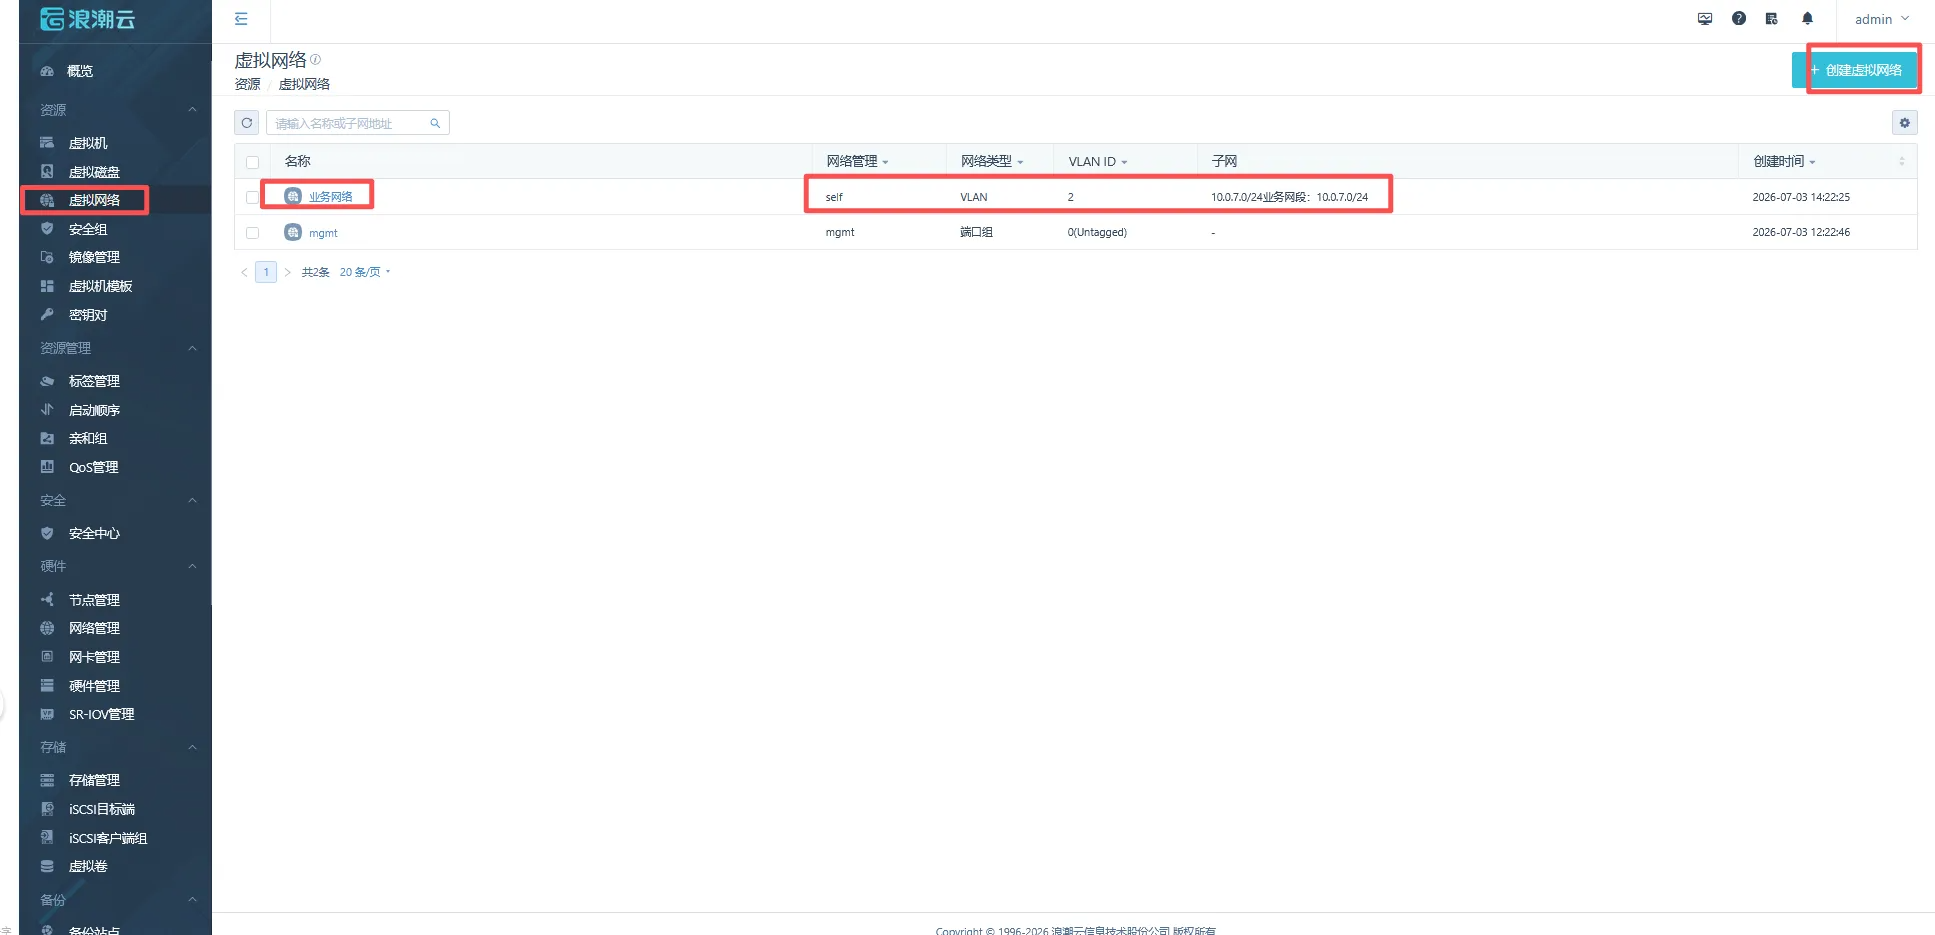
Task: Collapse the 硬件 sidebar section
Action: click(192, 566)
